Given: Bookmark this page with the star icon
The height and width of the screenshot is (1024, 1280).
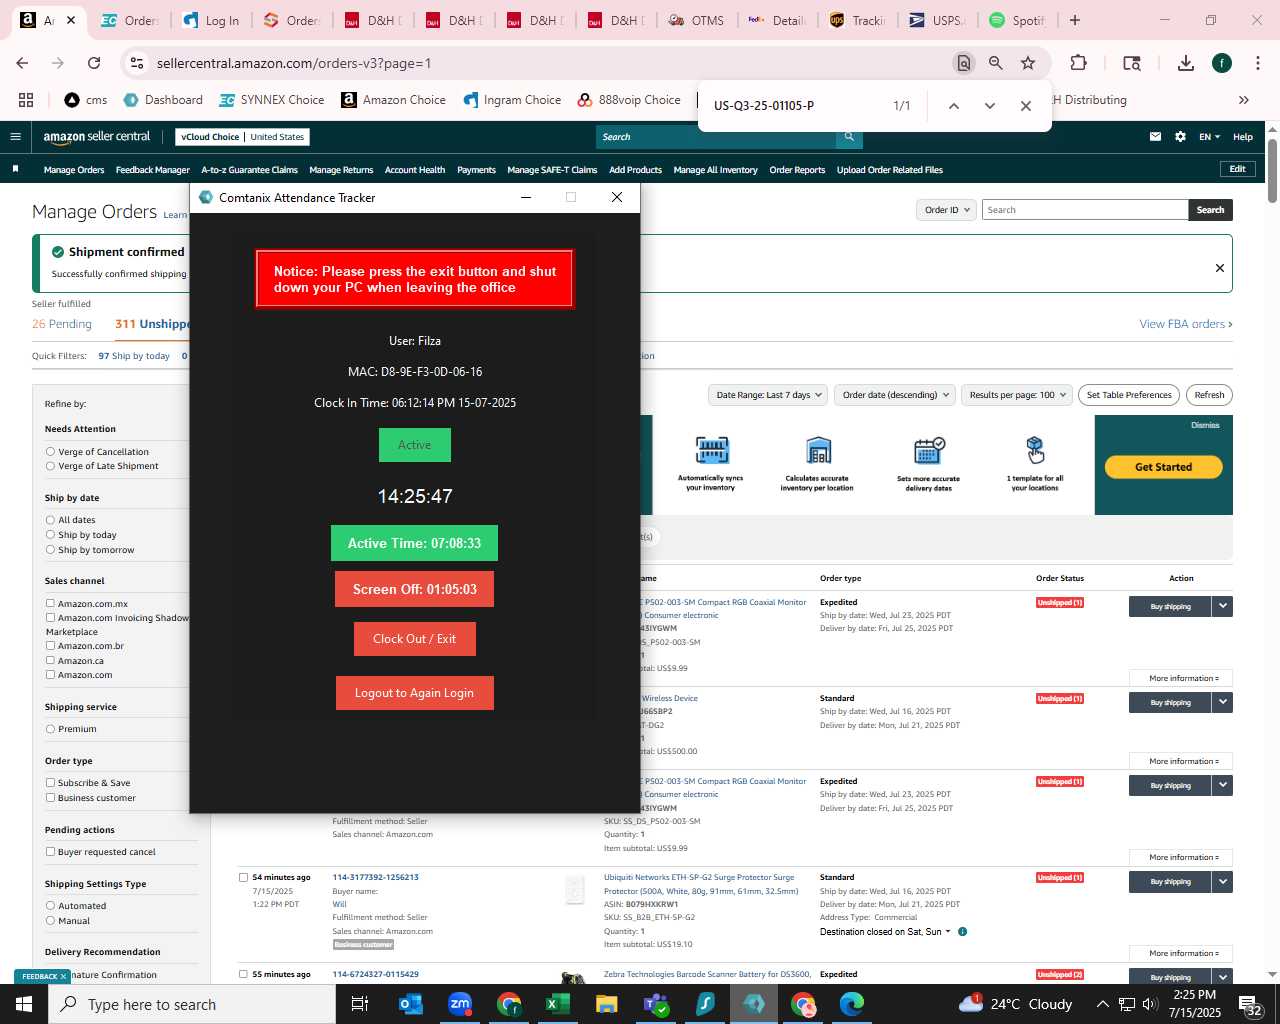Looking at the screenshot, I should (1027, 63).
